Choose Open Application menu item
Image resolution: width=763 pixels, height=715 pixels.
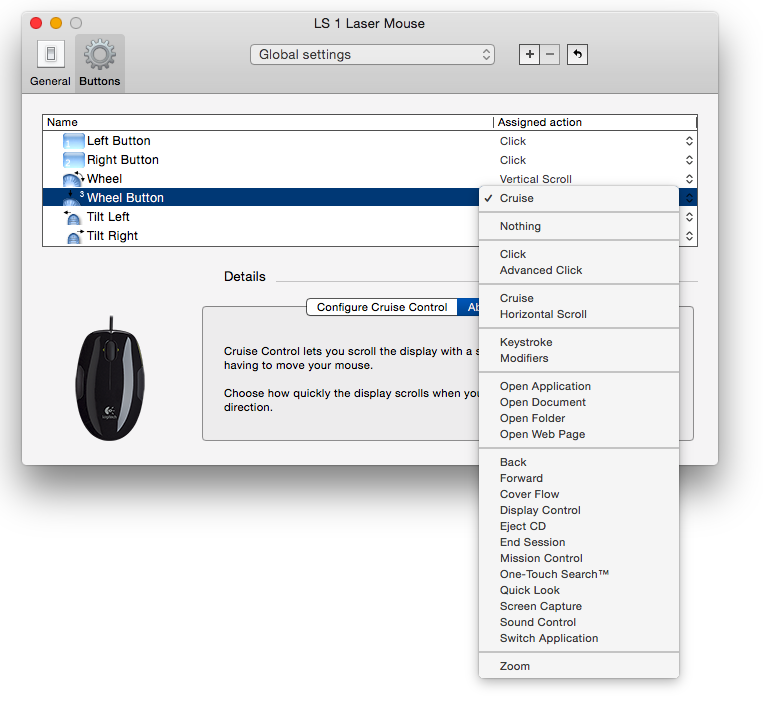[579, 386]
